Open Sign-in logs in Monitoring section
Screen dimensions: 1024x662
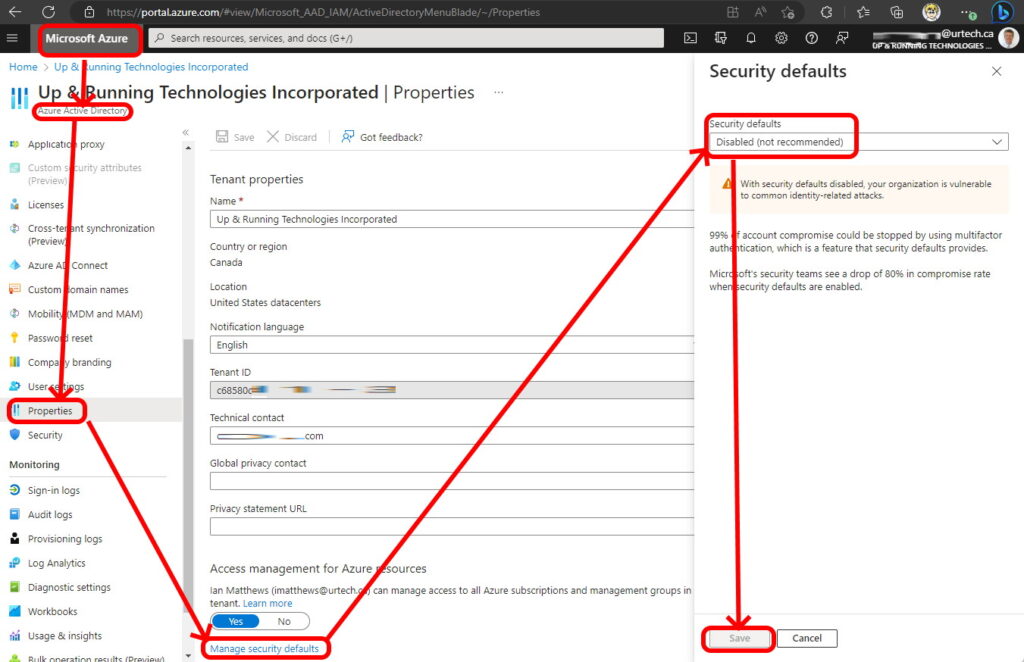pos(54,490)
